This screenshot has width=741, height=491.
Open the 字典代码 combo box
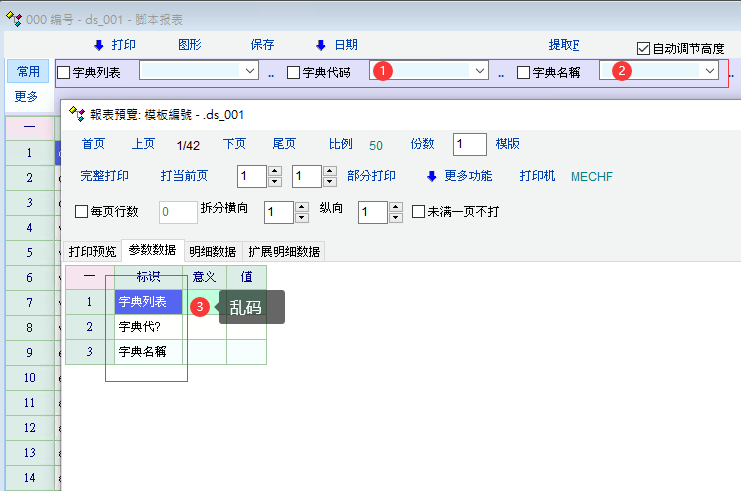tap(480, 71)
